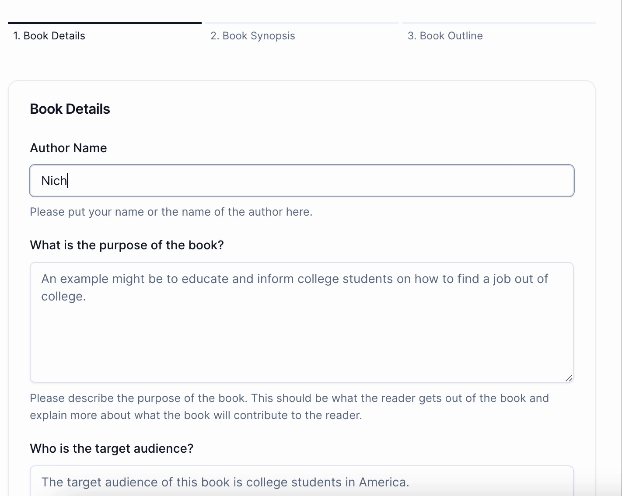Click the progress segment above Book Synopsis
This screenshot has width=622, height=496.
tap(301, 23)
